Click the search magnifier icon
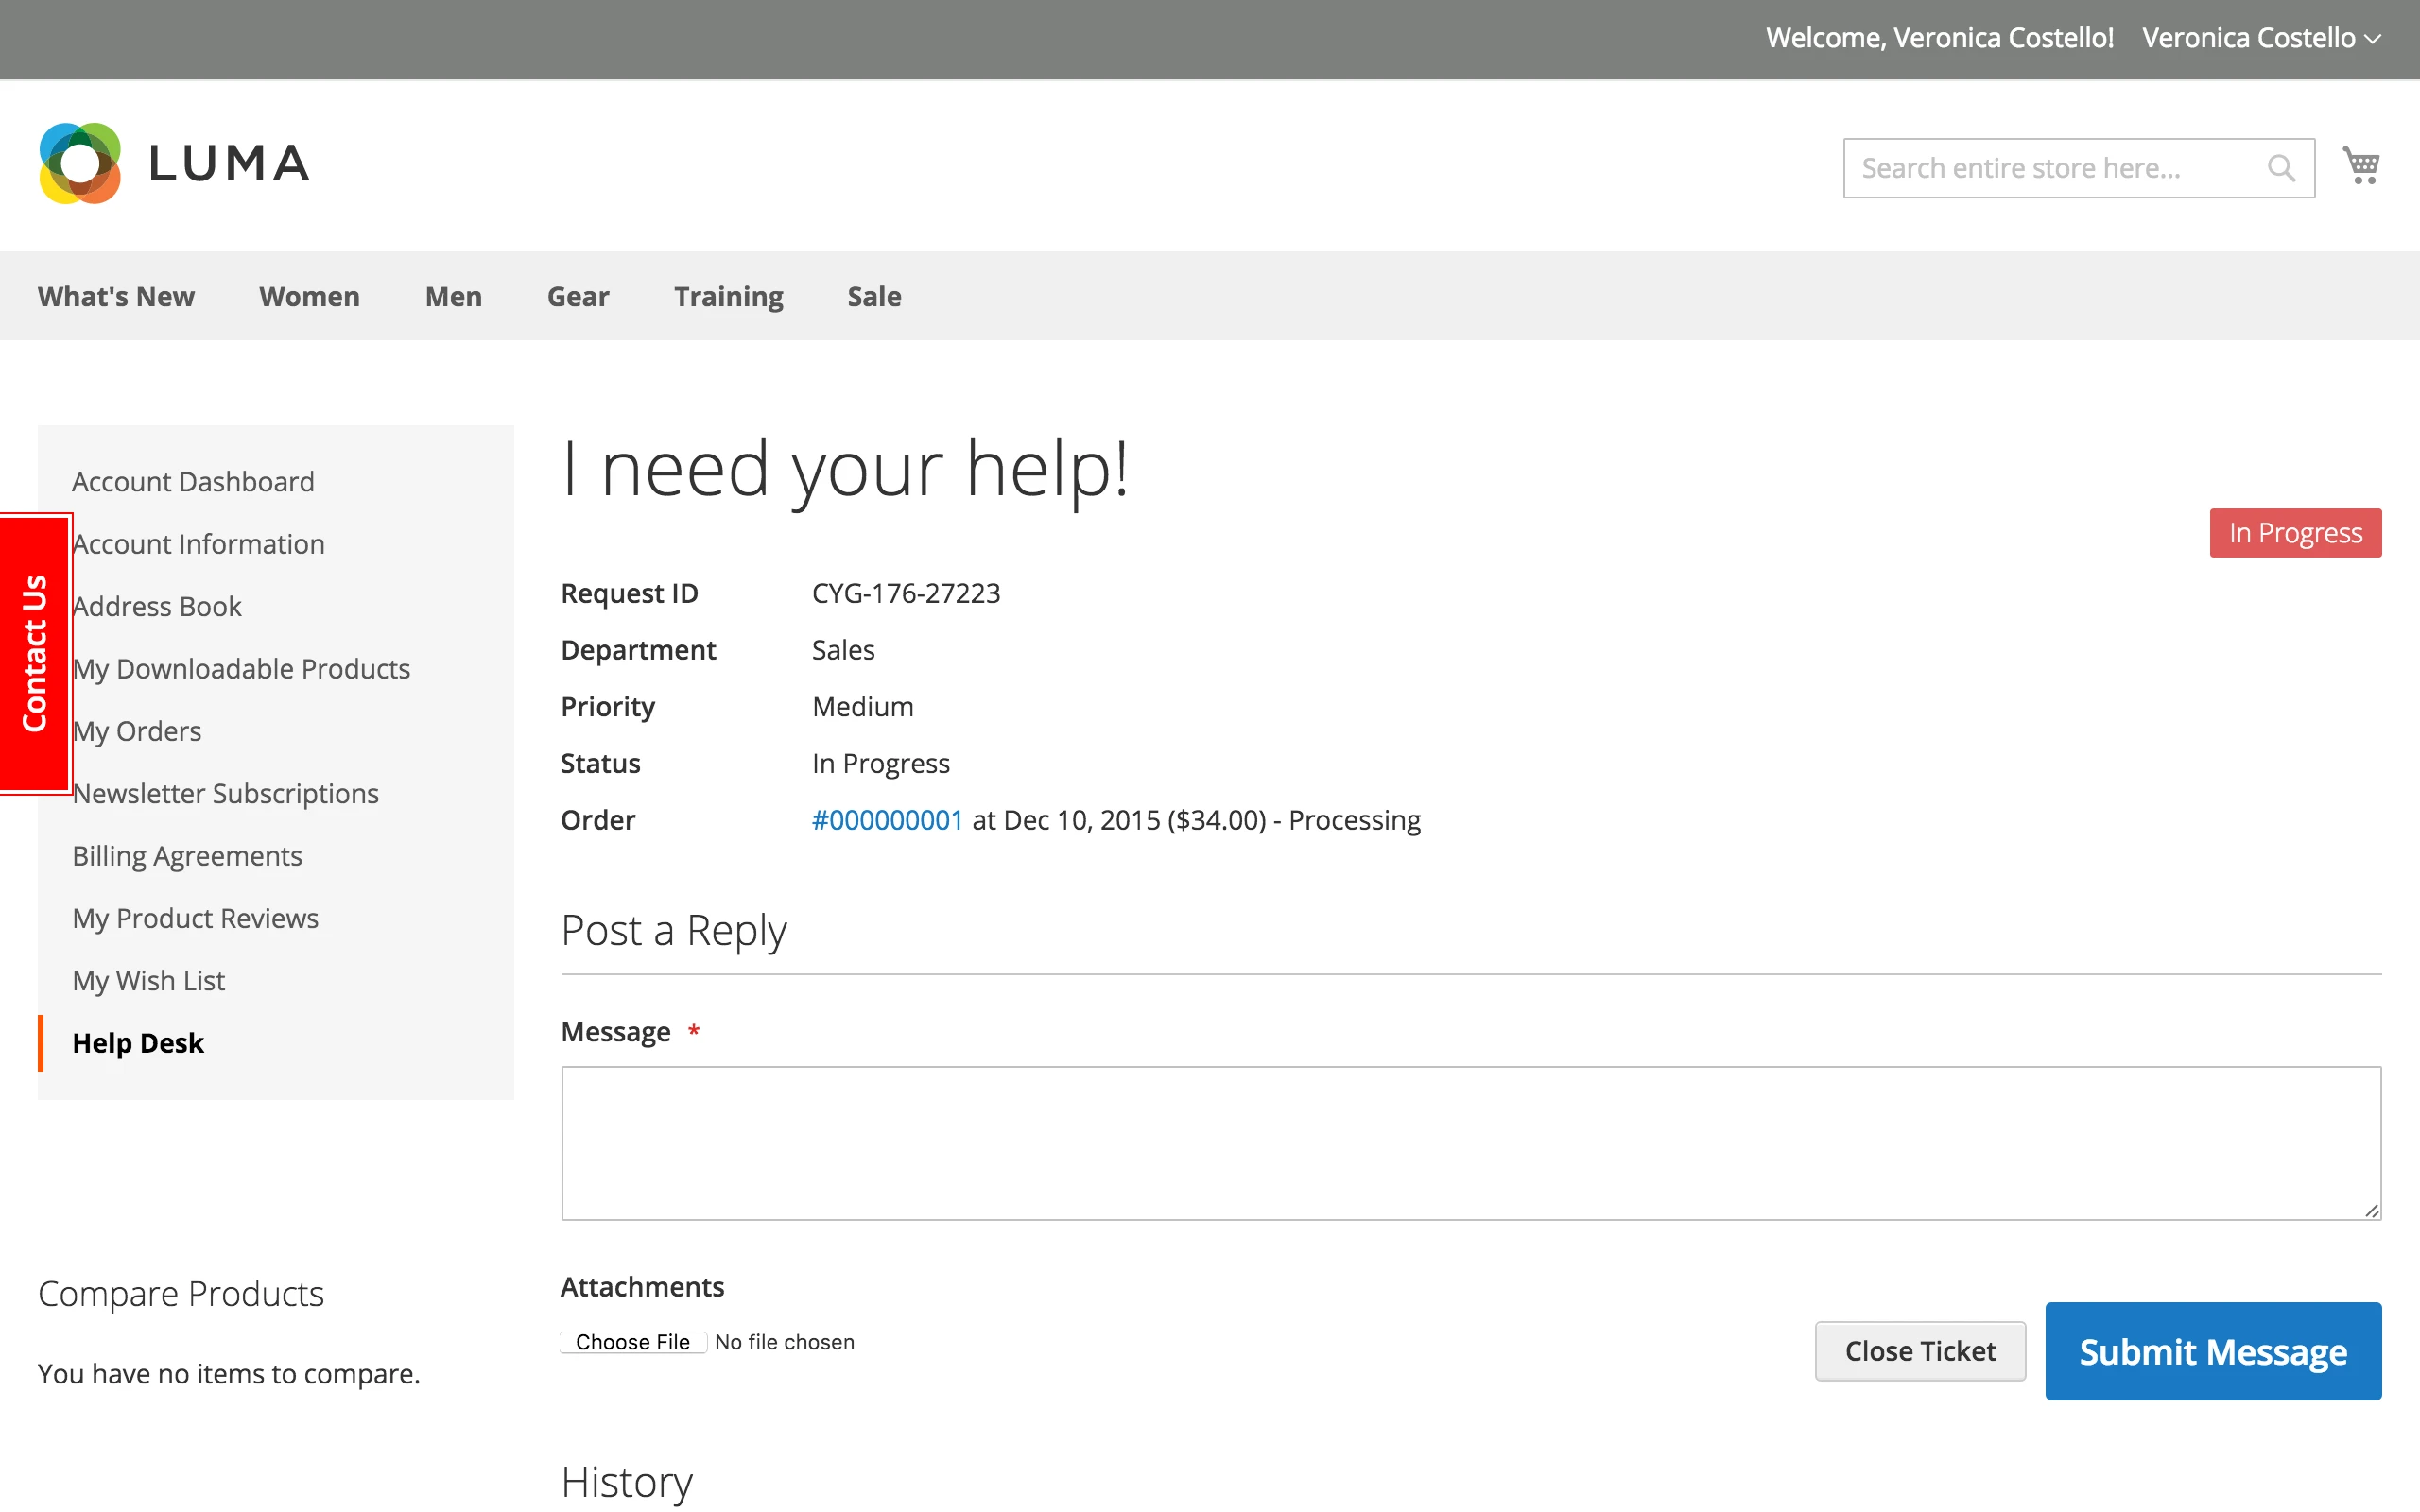2420x1512 pixels. coord(2280,168)
